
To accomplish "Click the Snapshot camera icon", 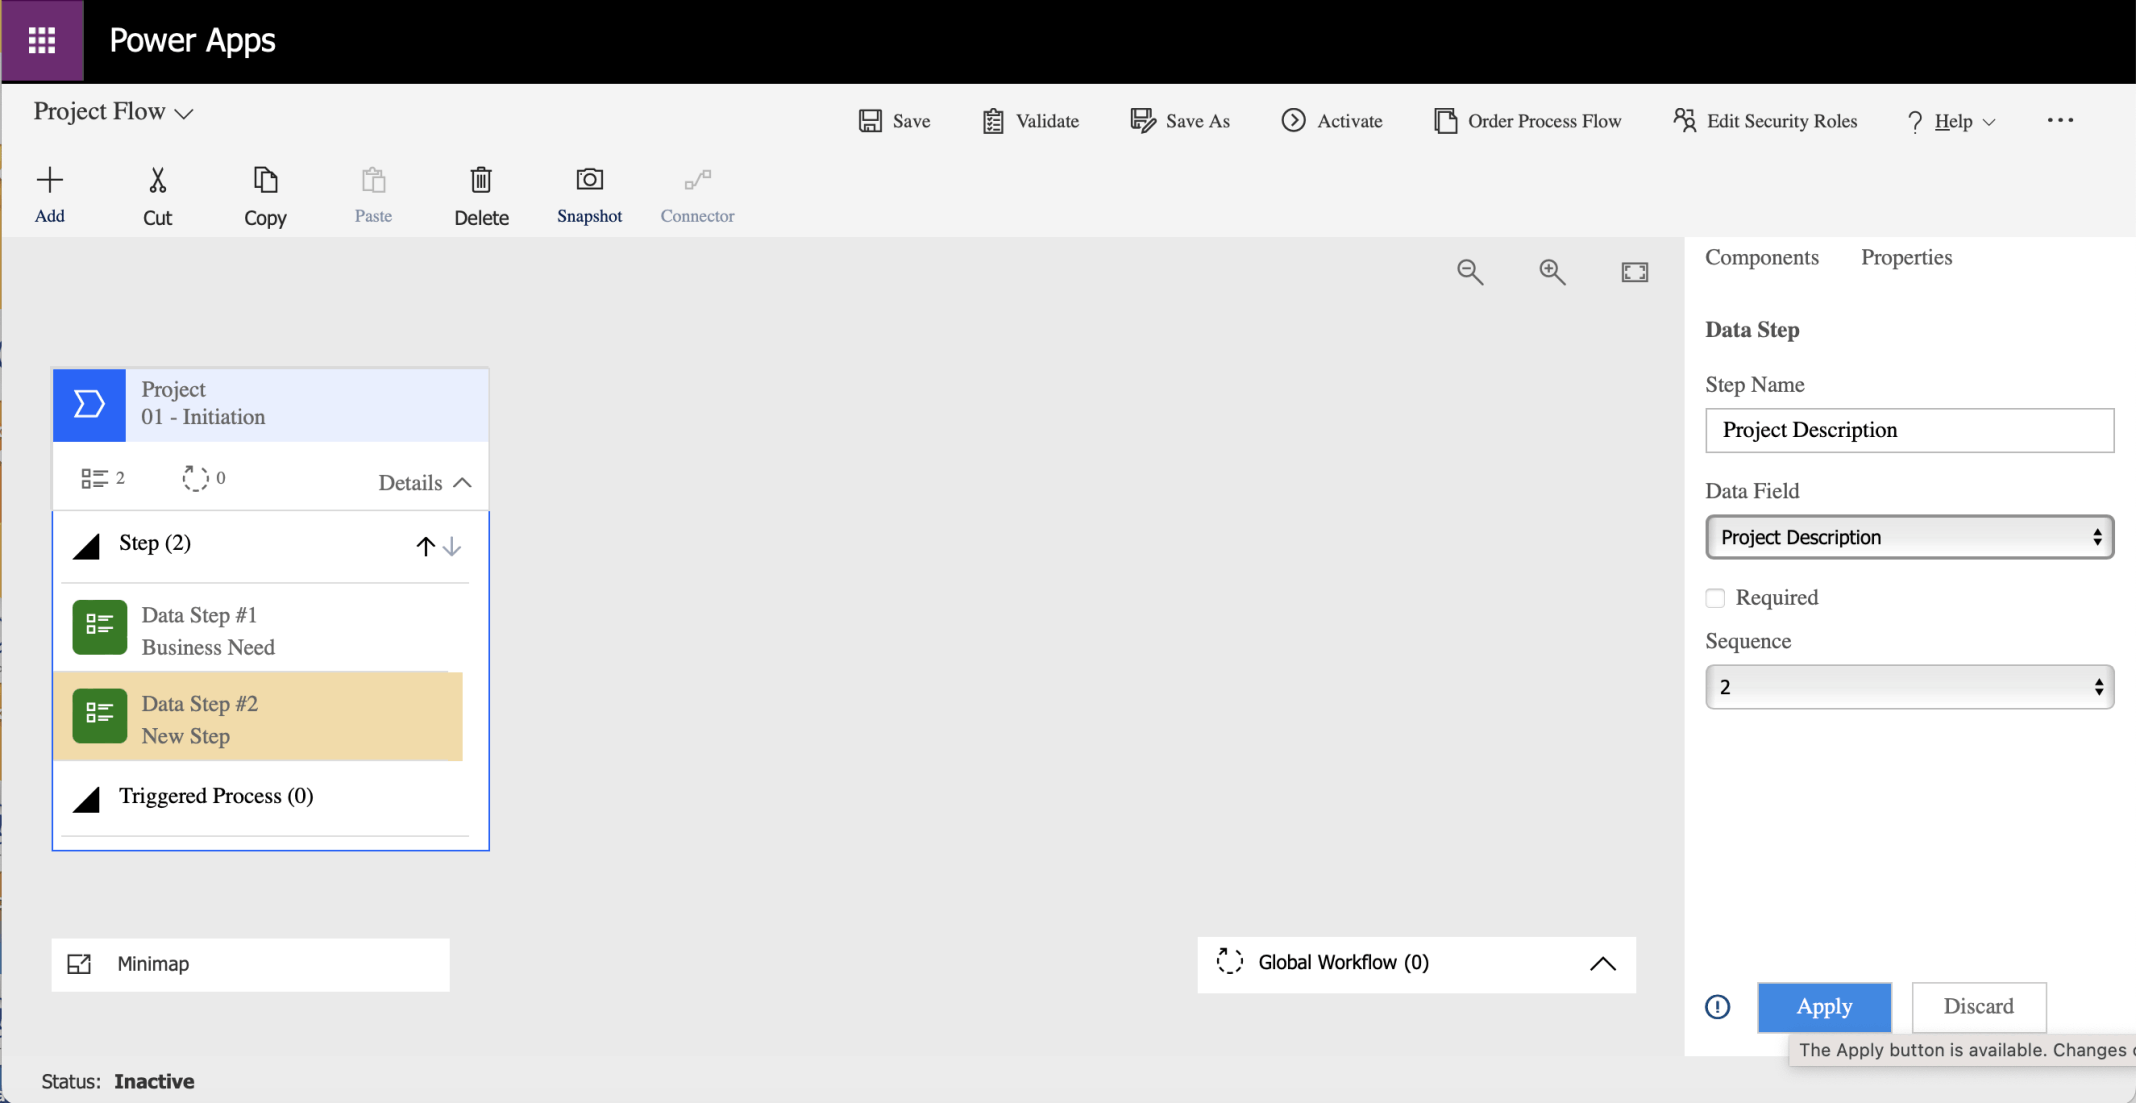I will (x=589, y=180).
